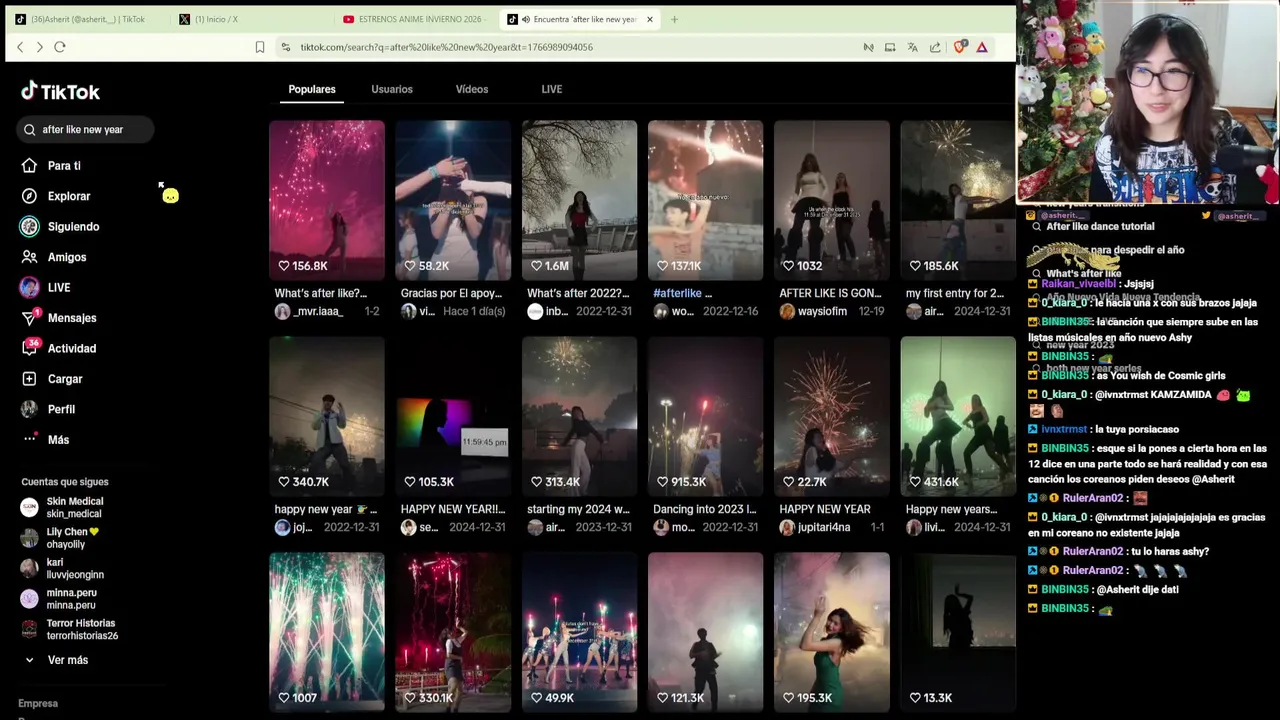Click the Empresa footer link
The image size is (1280, 720).
point(38,703)
